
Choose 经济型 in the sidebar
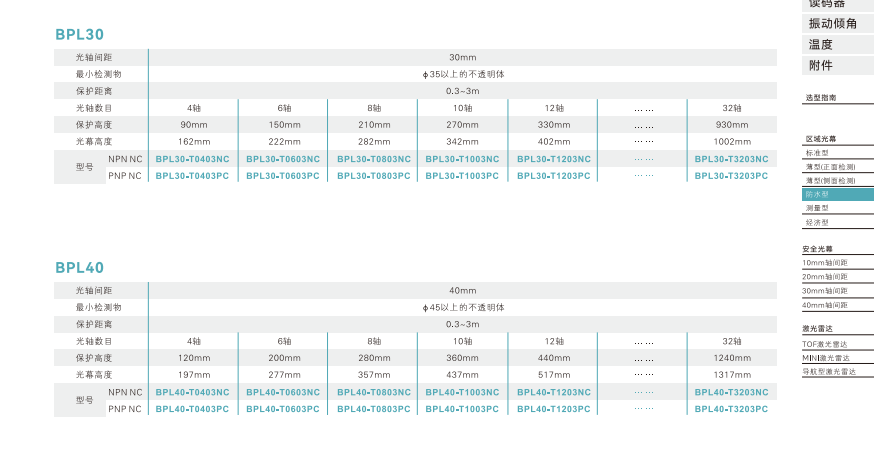coord(817,222)
